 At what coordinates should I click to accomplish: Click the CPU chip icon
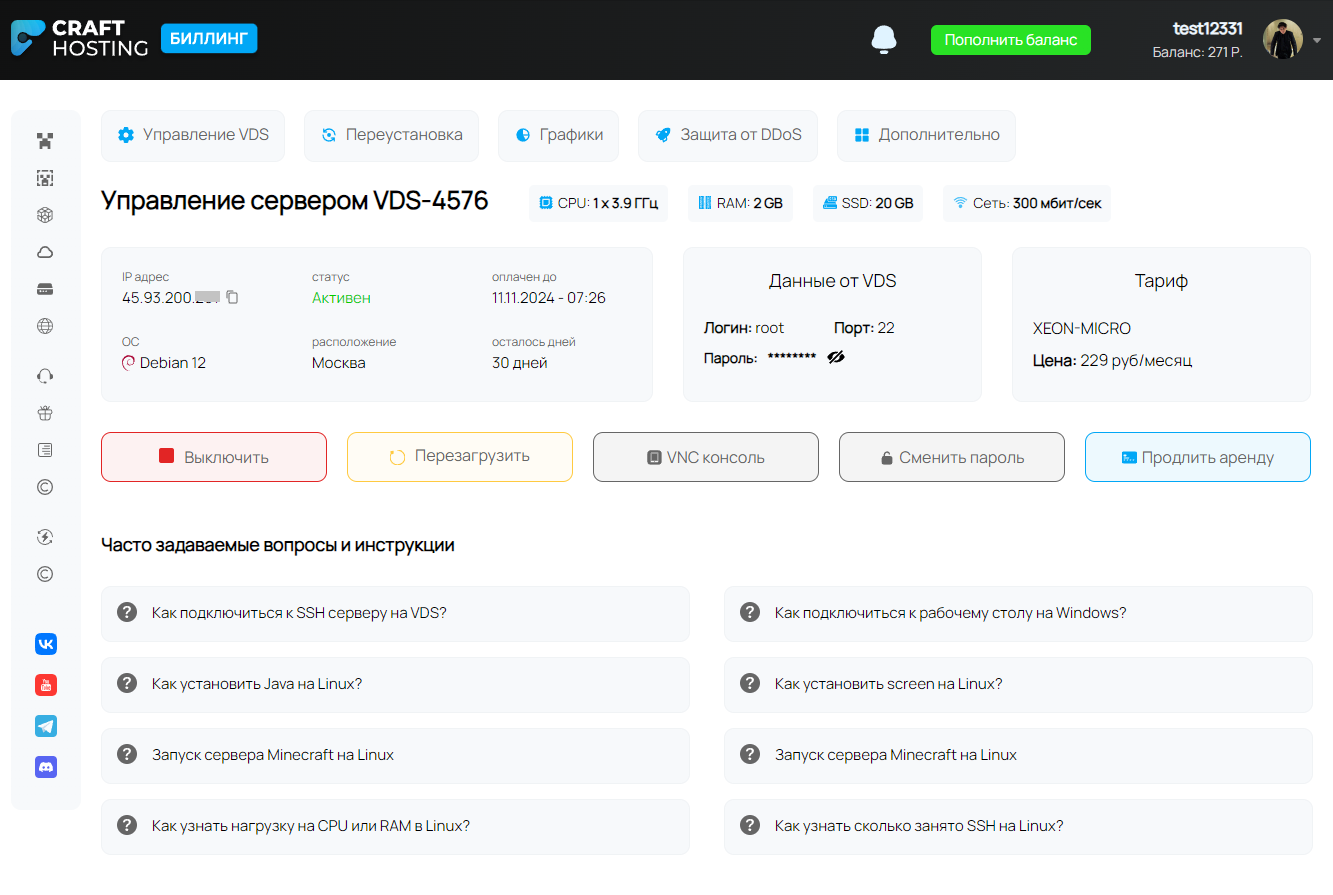[x=545, y=203]
